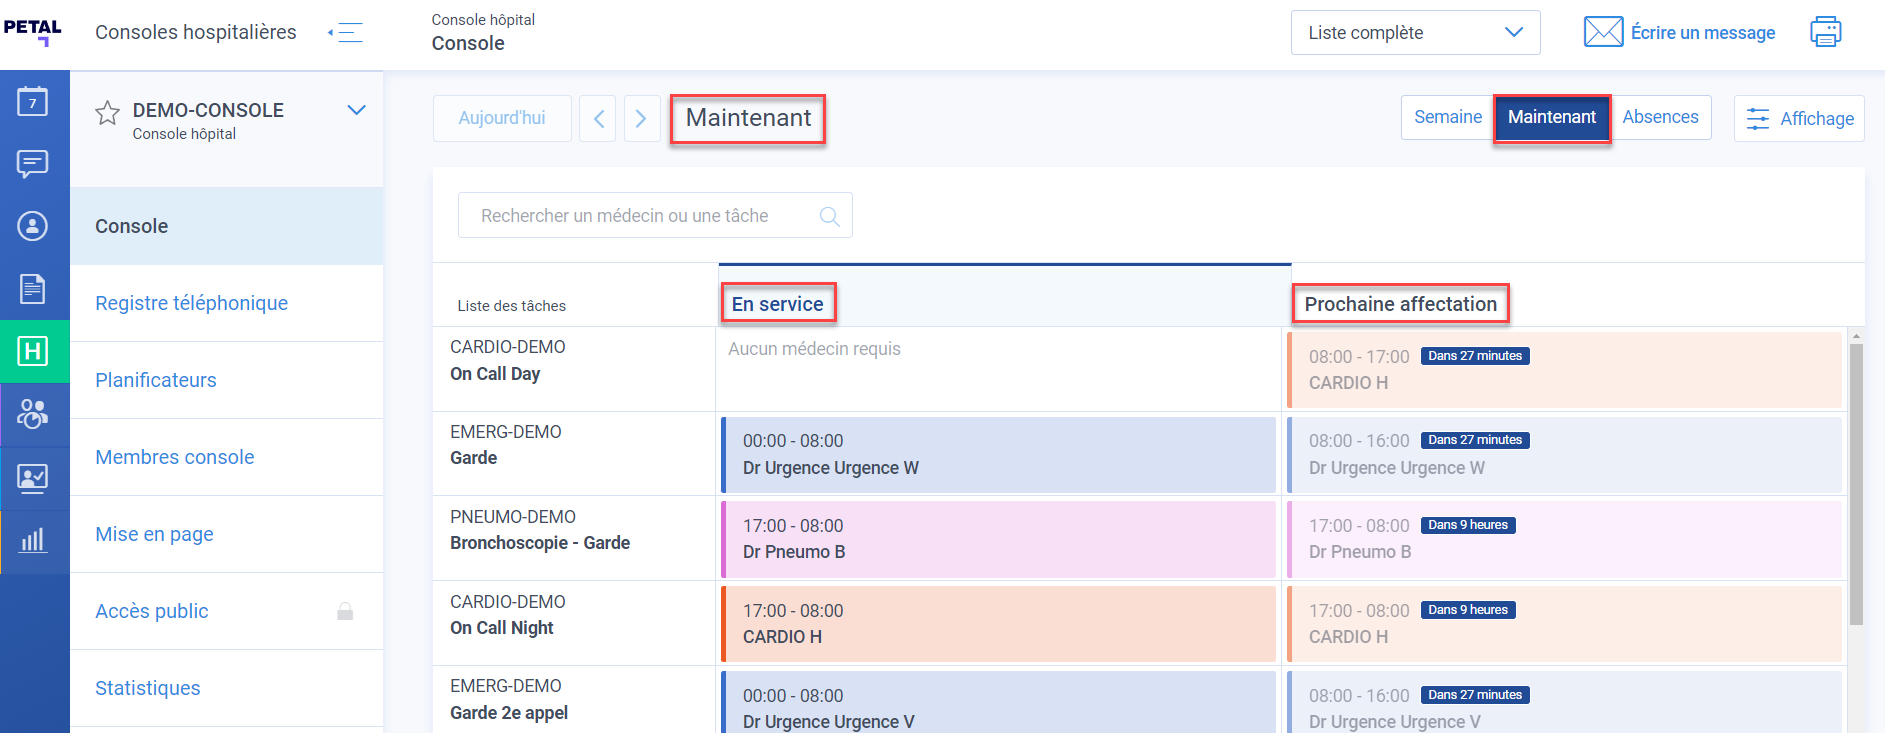The height and width of the screenshot is (733, 1885).
Task: Click the doctor or task search field
Action: pos(640,216)
